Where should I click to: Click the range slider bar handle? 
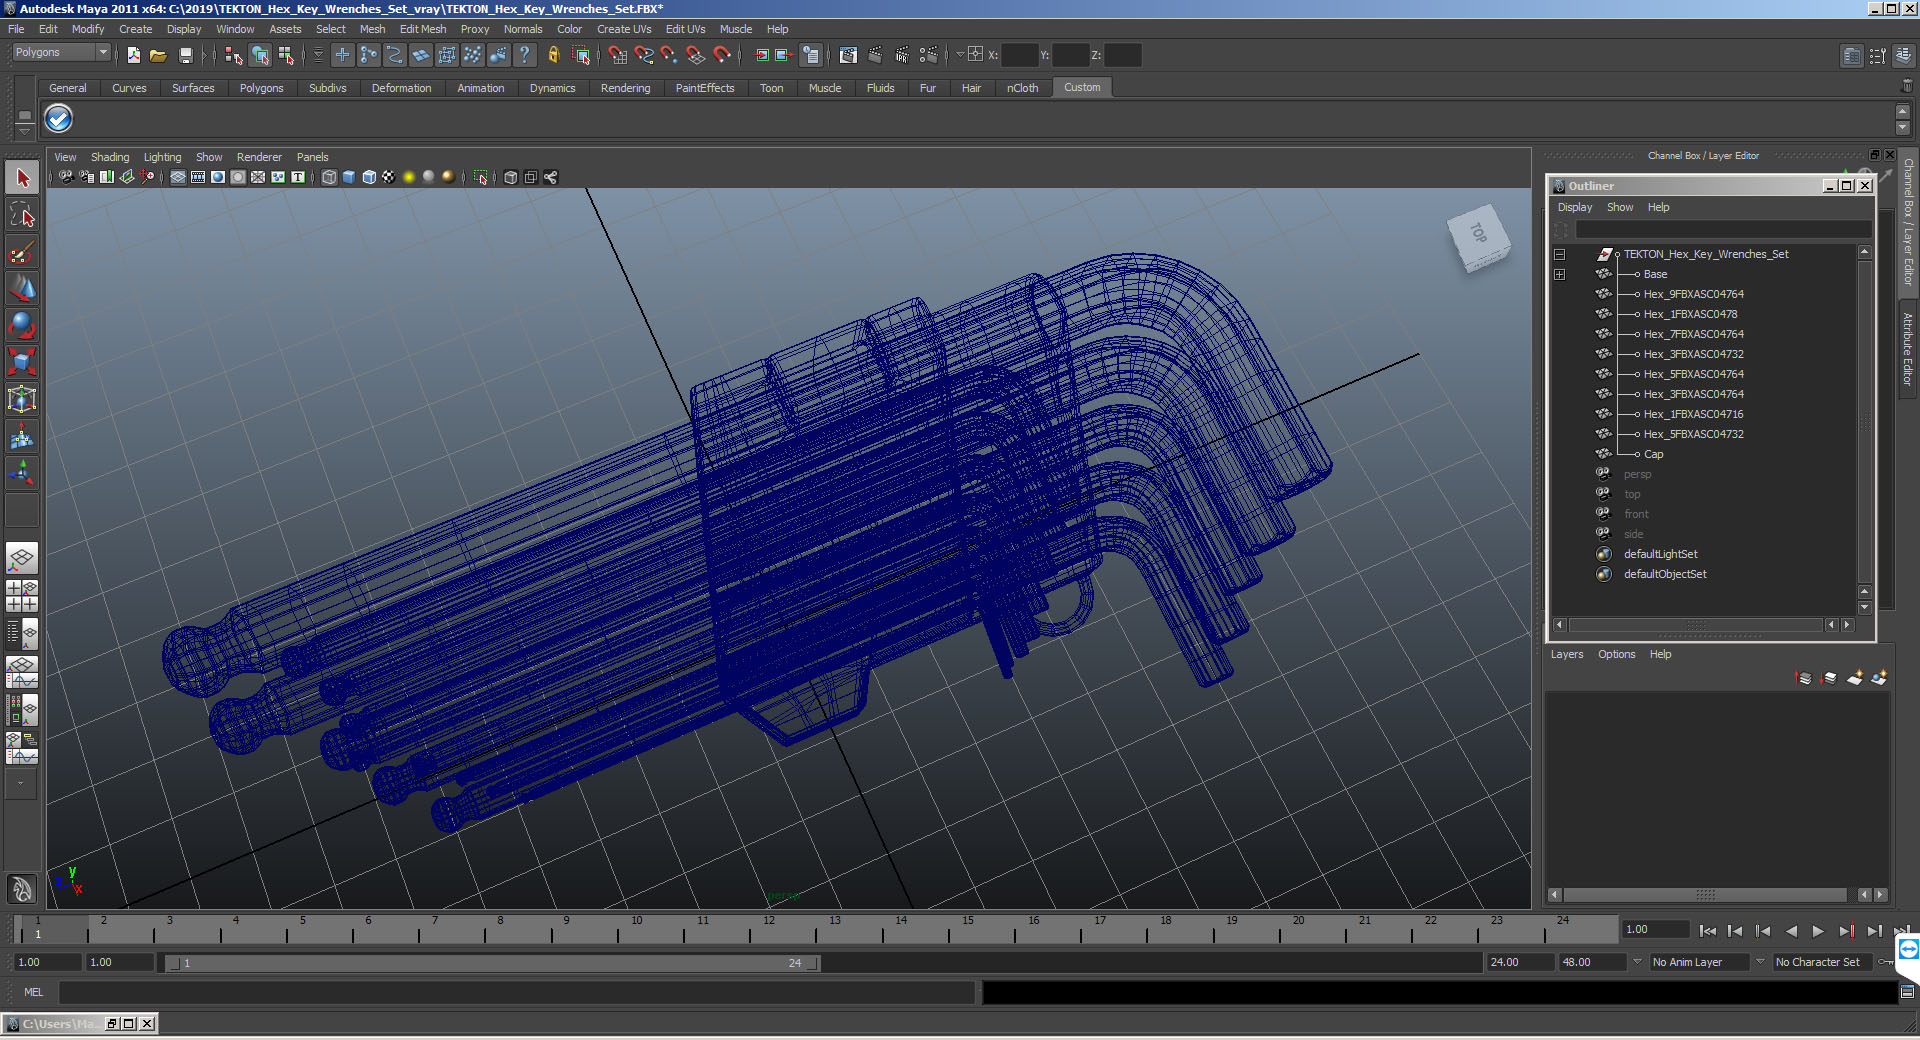click(494, 963)
